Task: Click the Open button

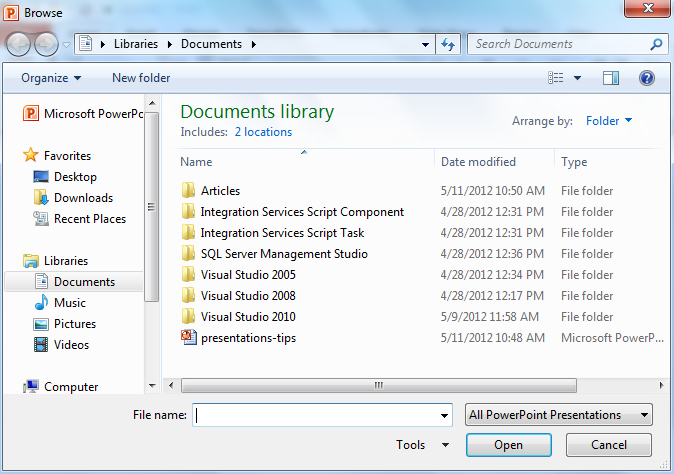Action: point(509,445)
